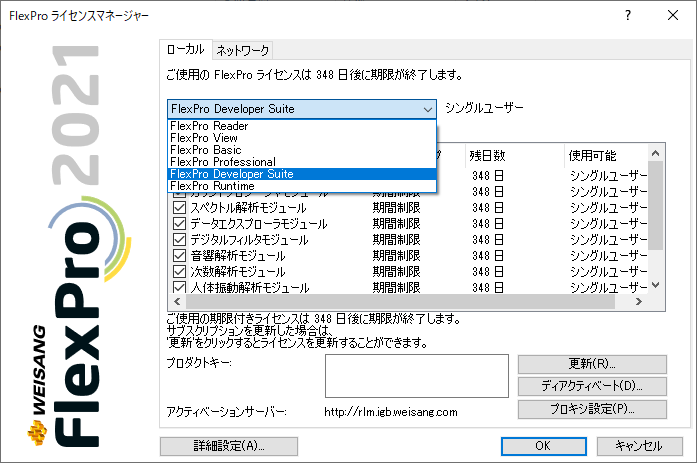Click ディアクティベート(D)... button
697x463 pixels.
coord(592,386)
